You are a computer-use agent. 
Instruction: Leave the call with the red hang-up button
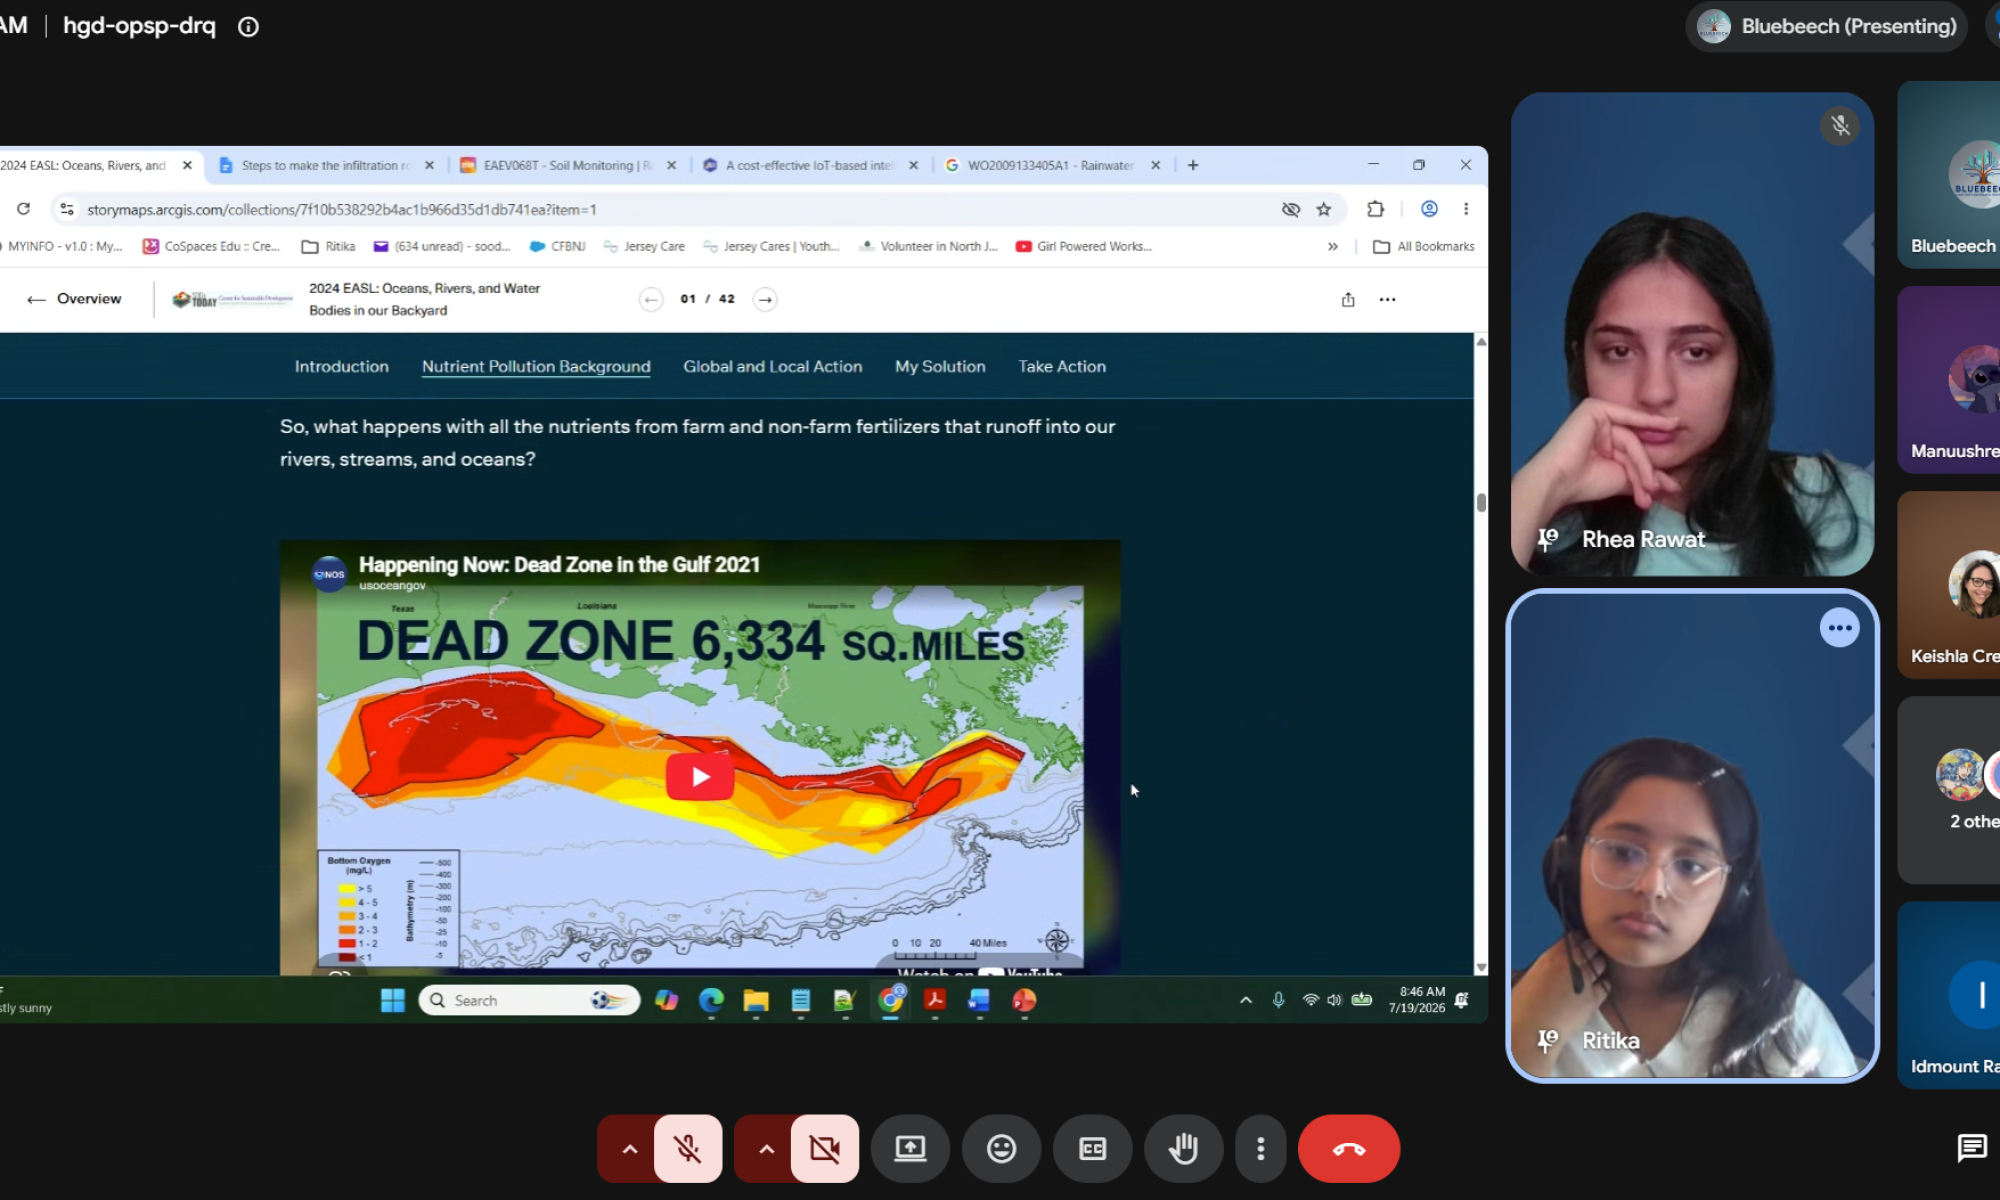1349,1149
